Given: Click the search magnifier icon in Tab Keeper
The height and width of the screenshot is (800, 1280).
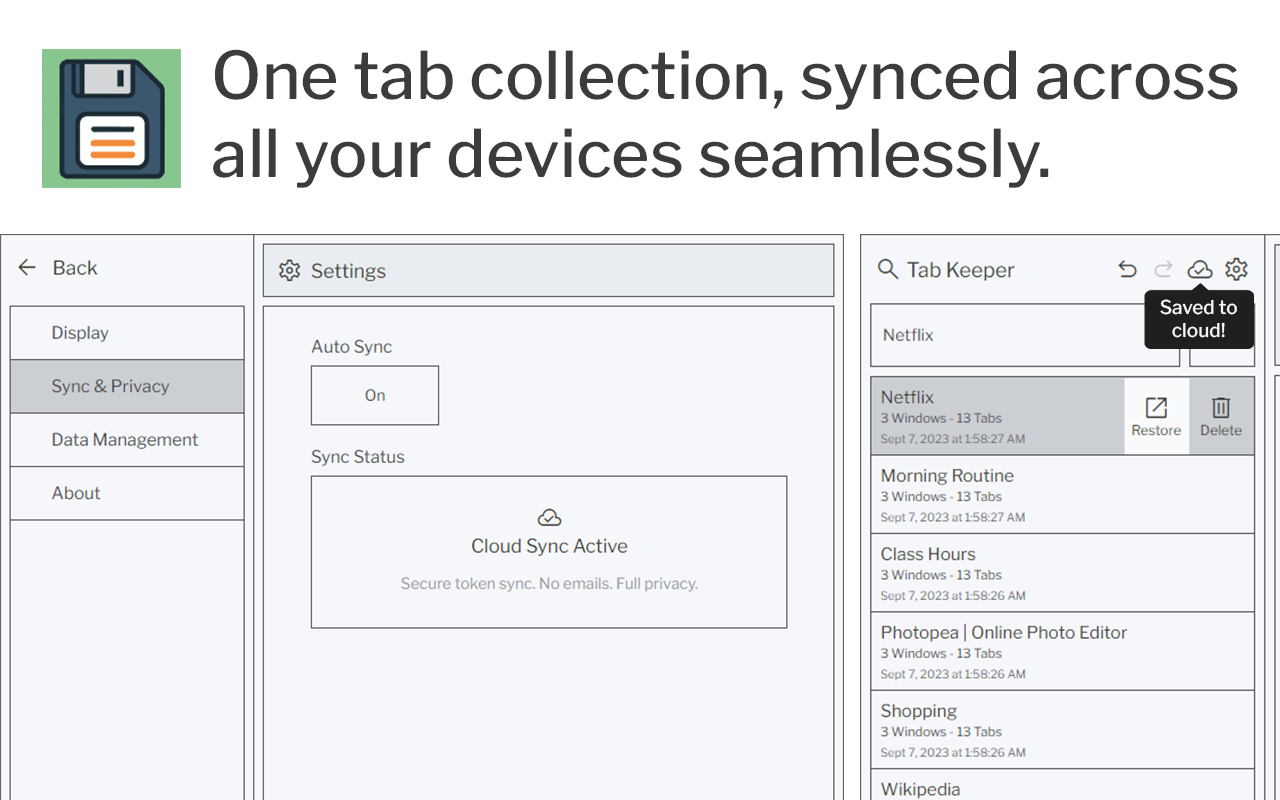Looking at the screenshot, I should point(887,269).
